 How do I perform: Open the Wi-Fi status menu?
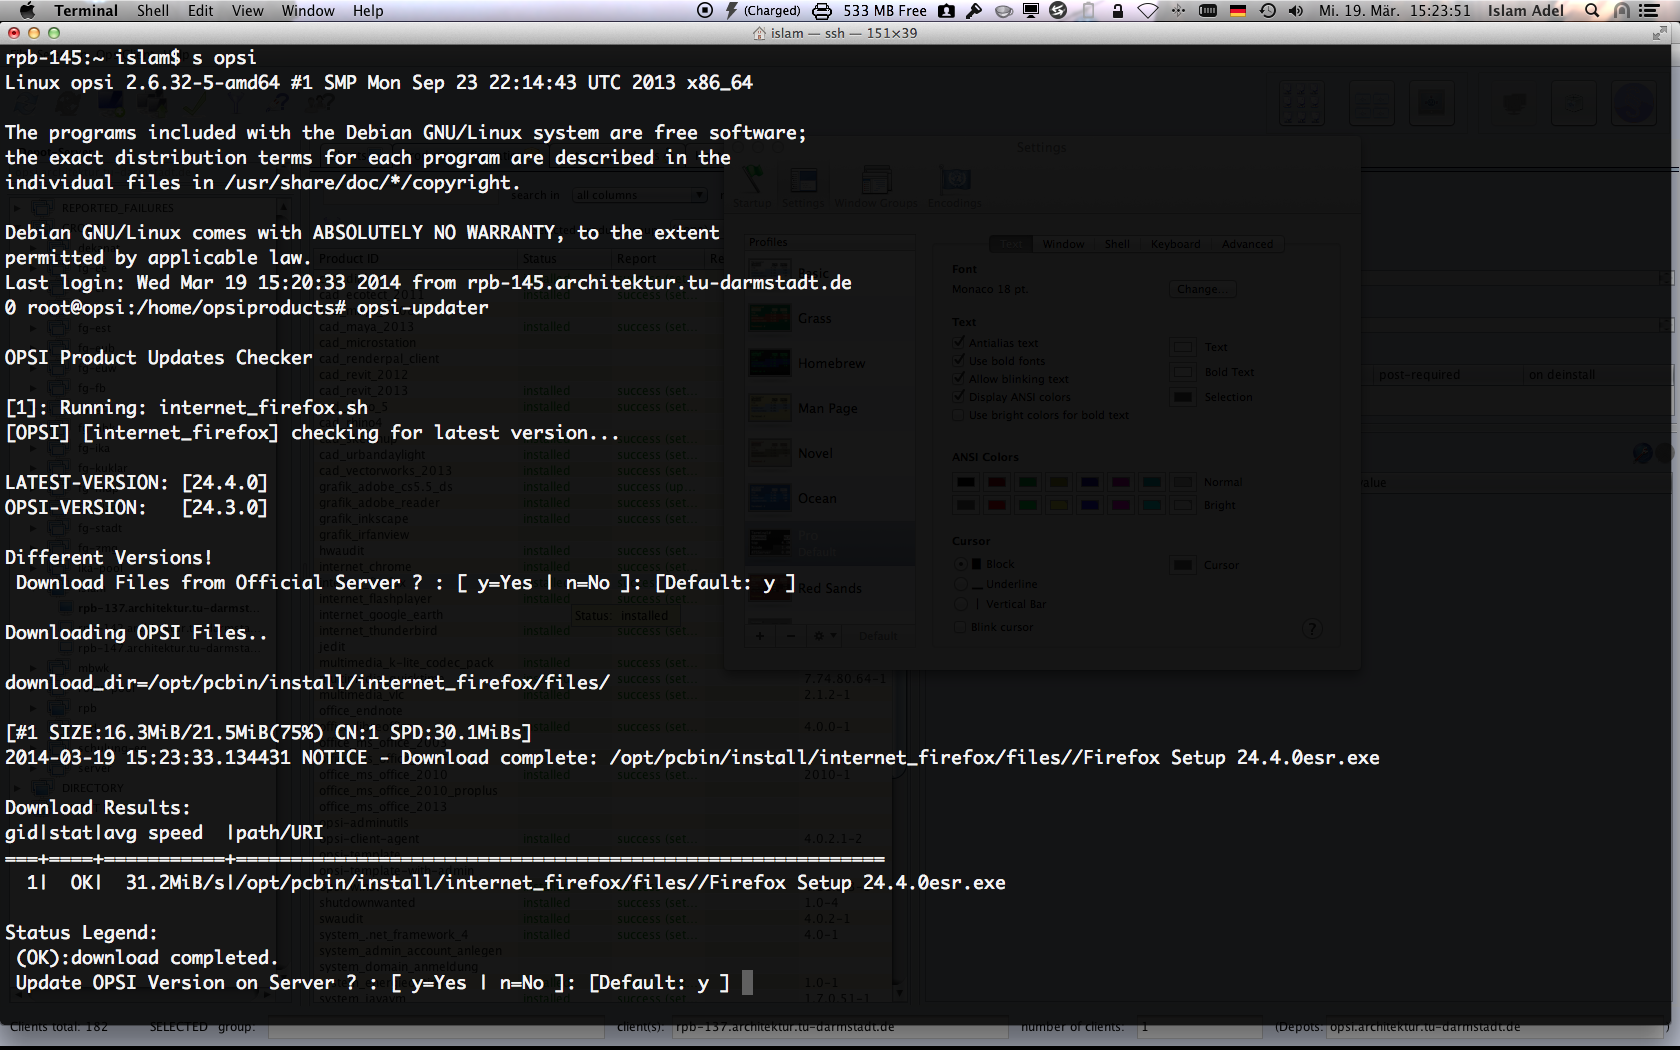tap(1148, 10)
